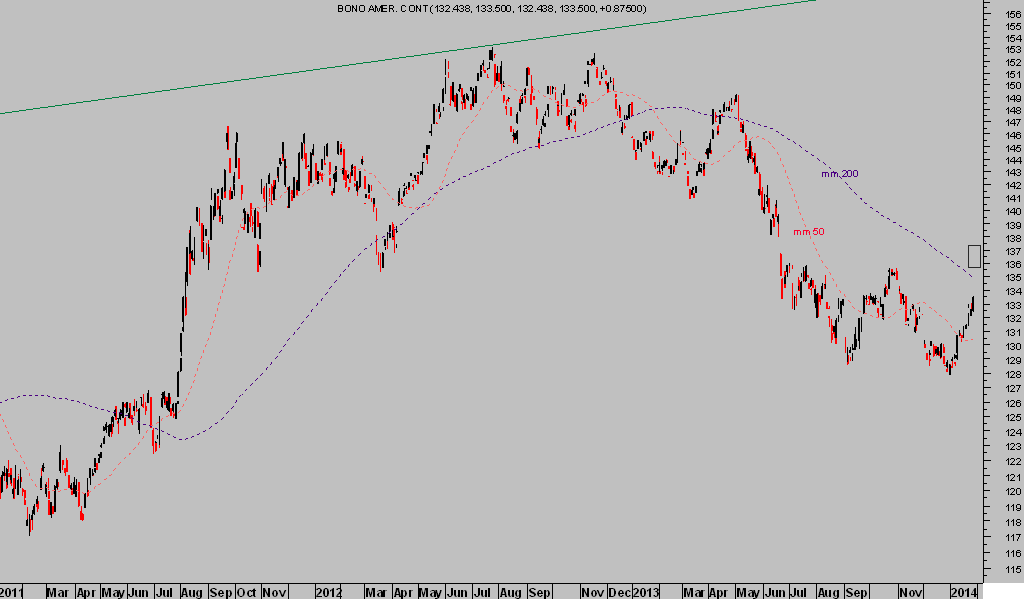This screenshot has width=1024, height=599.
Task: Jump to the 2012 year marker
Action: tap(329, 591)
